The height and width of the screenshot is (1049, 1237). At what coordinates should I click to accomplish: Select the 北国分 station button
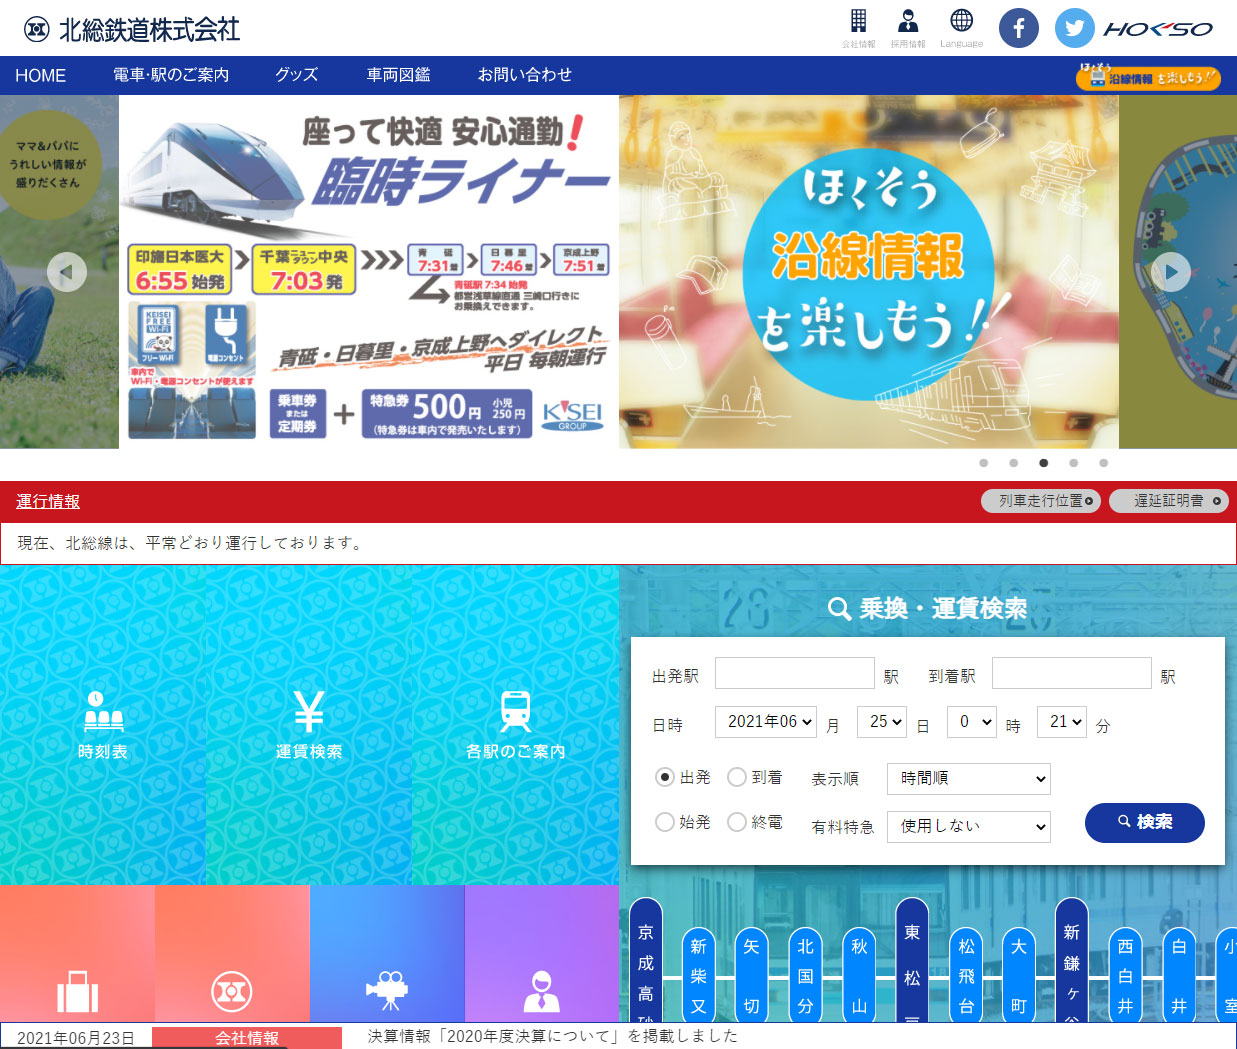(806, 976)
